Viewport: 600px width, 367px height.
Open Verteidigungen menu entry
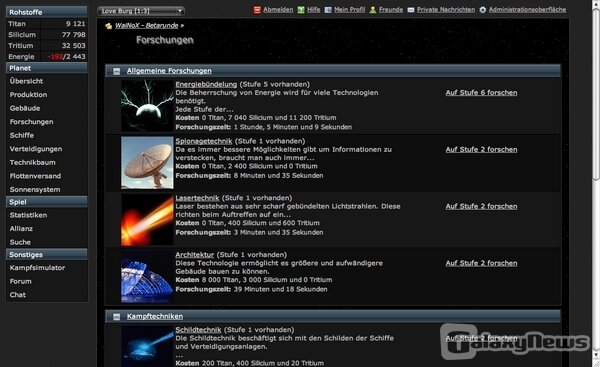click(x=36, y=149)
